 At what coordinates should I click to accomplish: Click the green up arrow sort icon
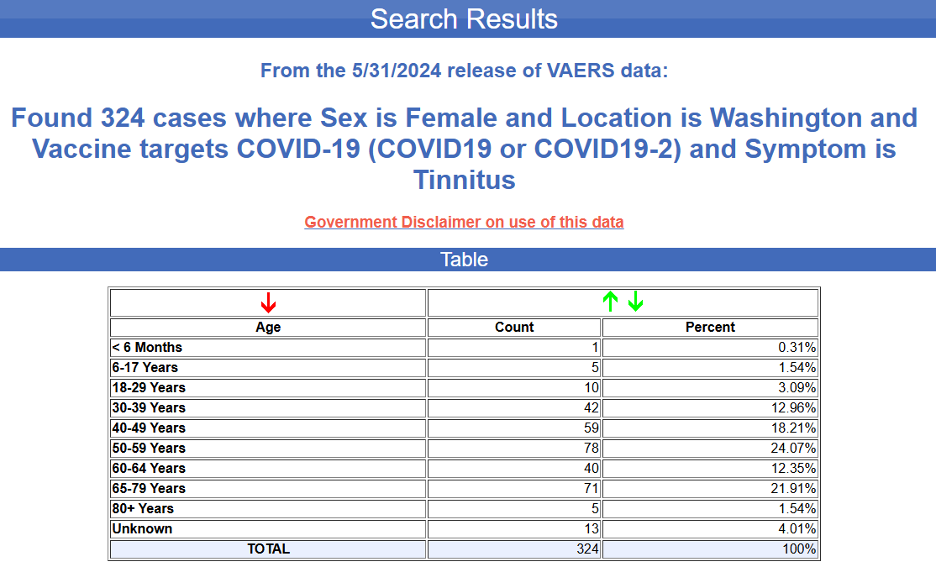(610, 301)
